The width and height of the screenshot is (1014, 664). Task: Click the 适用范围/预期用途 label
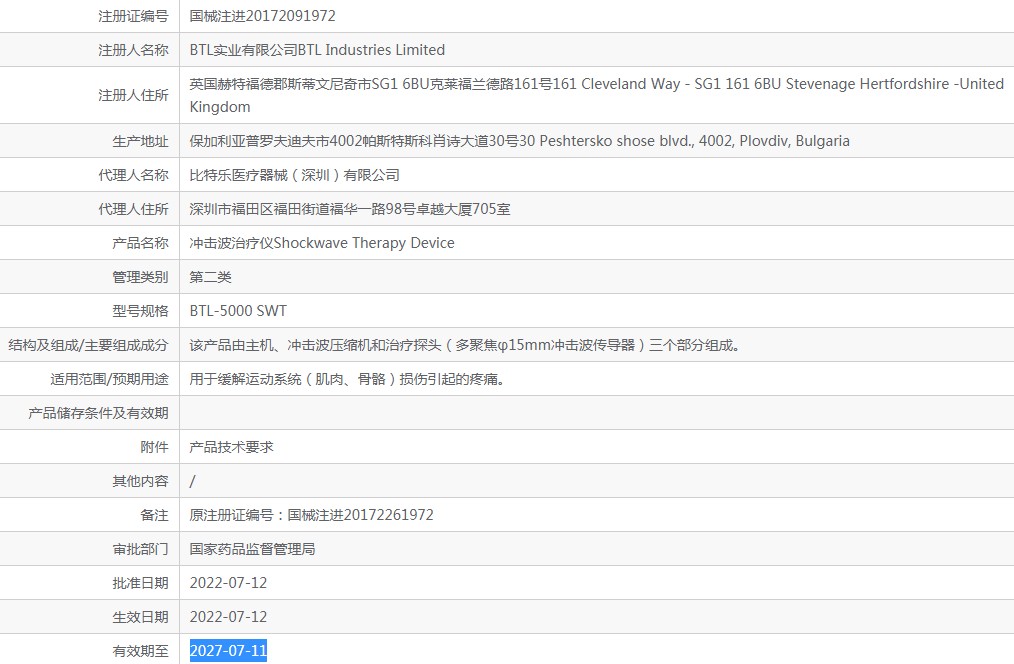coord(109,379)
